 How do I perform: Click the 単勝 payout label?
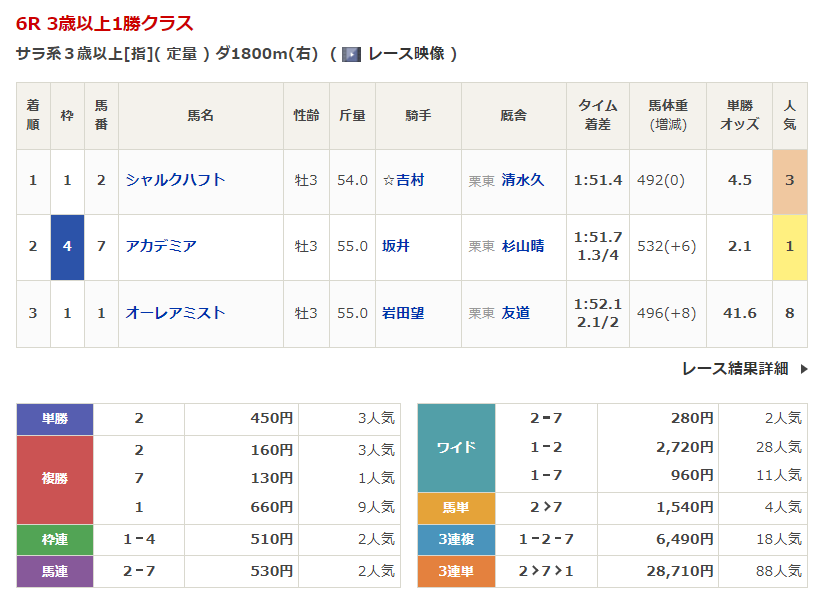pyautogui.click(x=55, y=418)
